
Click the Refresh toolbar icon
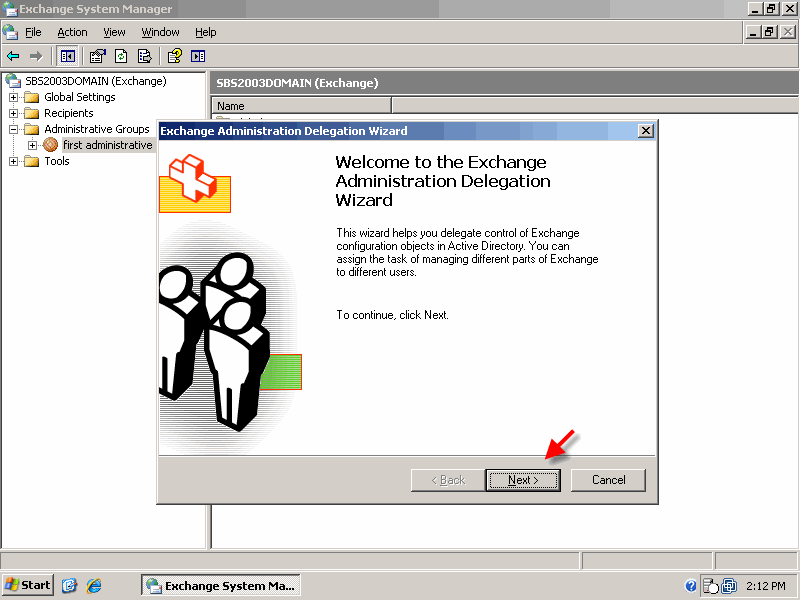tap(121, 56)
